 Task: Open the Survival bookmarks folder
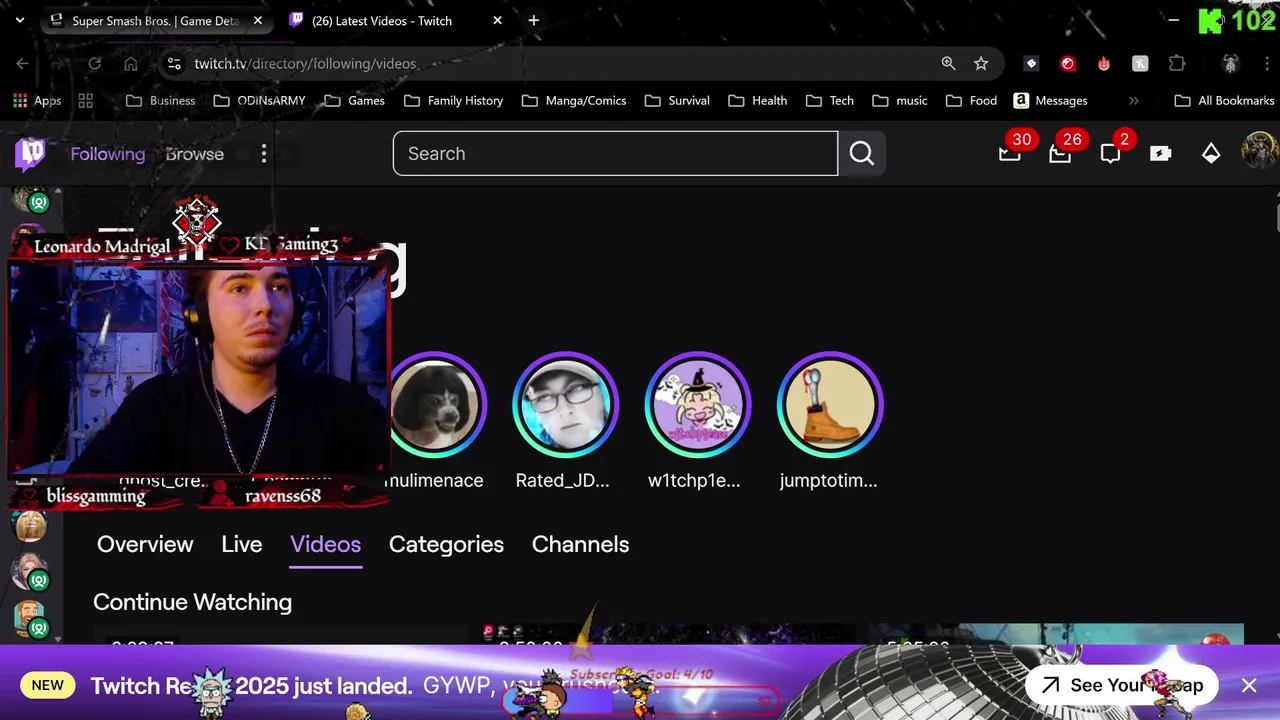tap(677, 100)
